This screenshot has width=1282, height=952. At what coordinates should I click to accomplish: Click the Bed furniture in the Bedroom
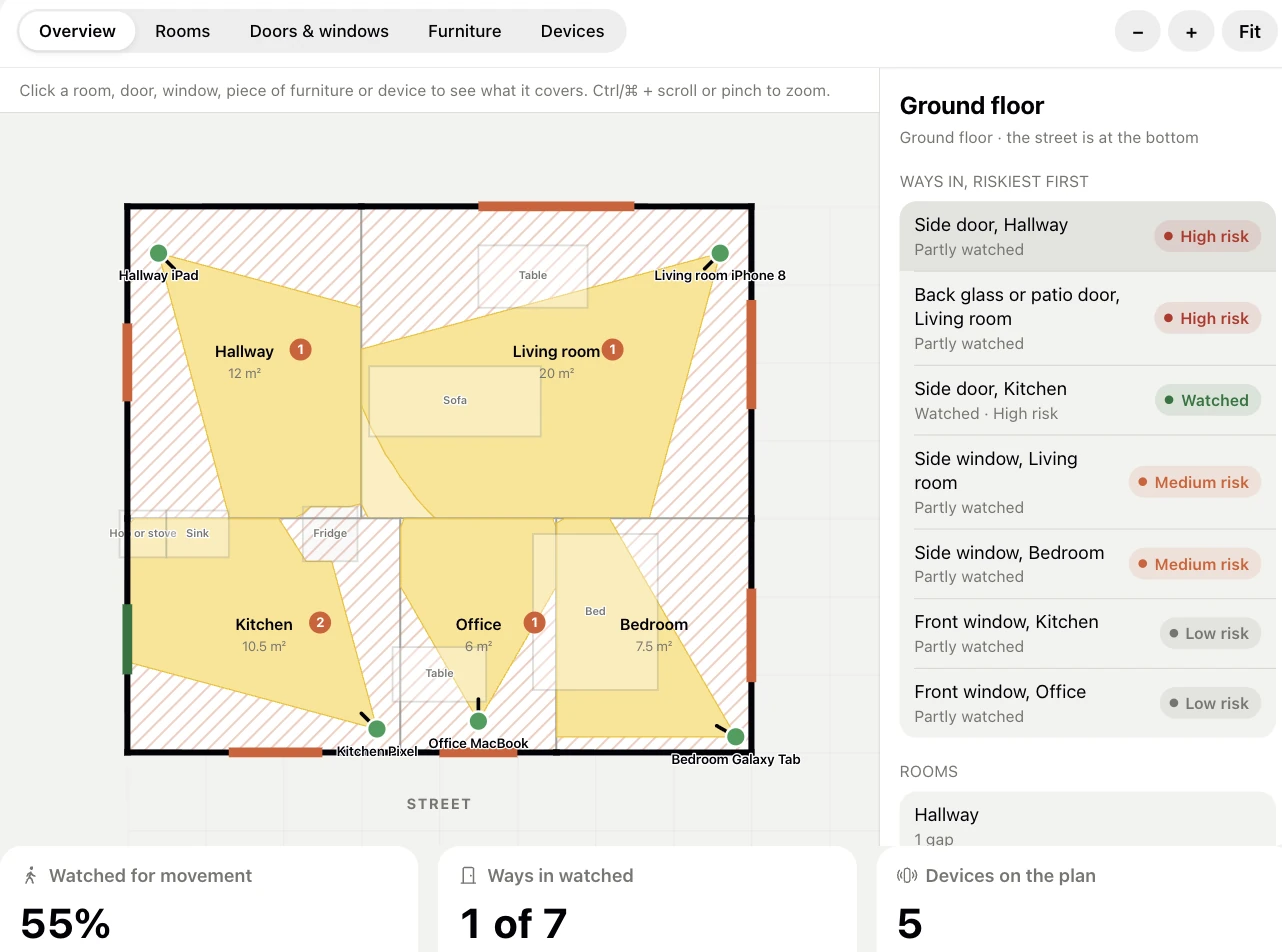(595, 612)
